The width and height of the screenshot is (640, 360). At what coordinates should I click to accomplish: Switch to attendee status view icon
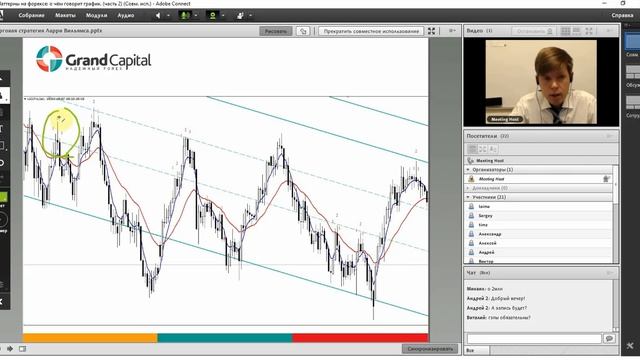tap(493, 149)
